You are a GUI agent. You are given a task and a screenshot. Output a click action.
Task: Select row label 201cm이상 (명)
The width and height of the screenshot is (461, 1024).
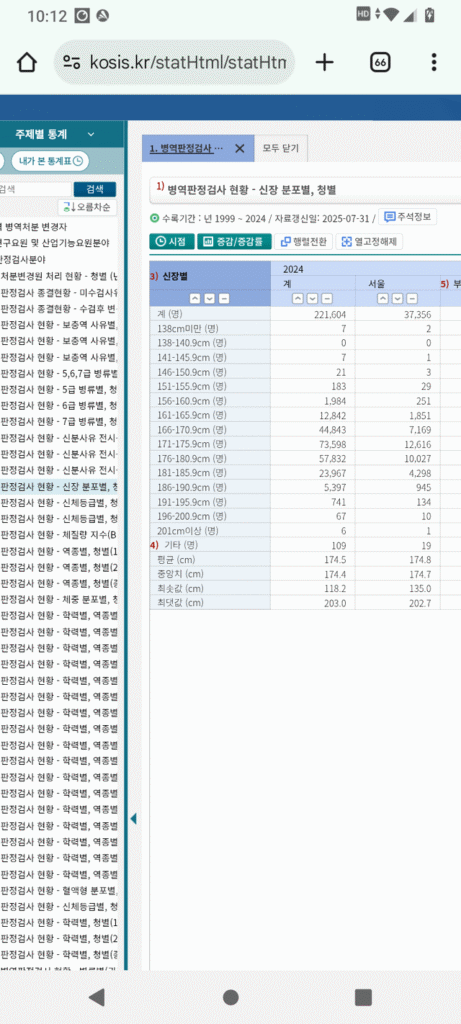pos(187,531)
